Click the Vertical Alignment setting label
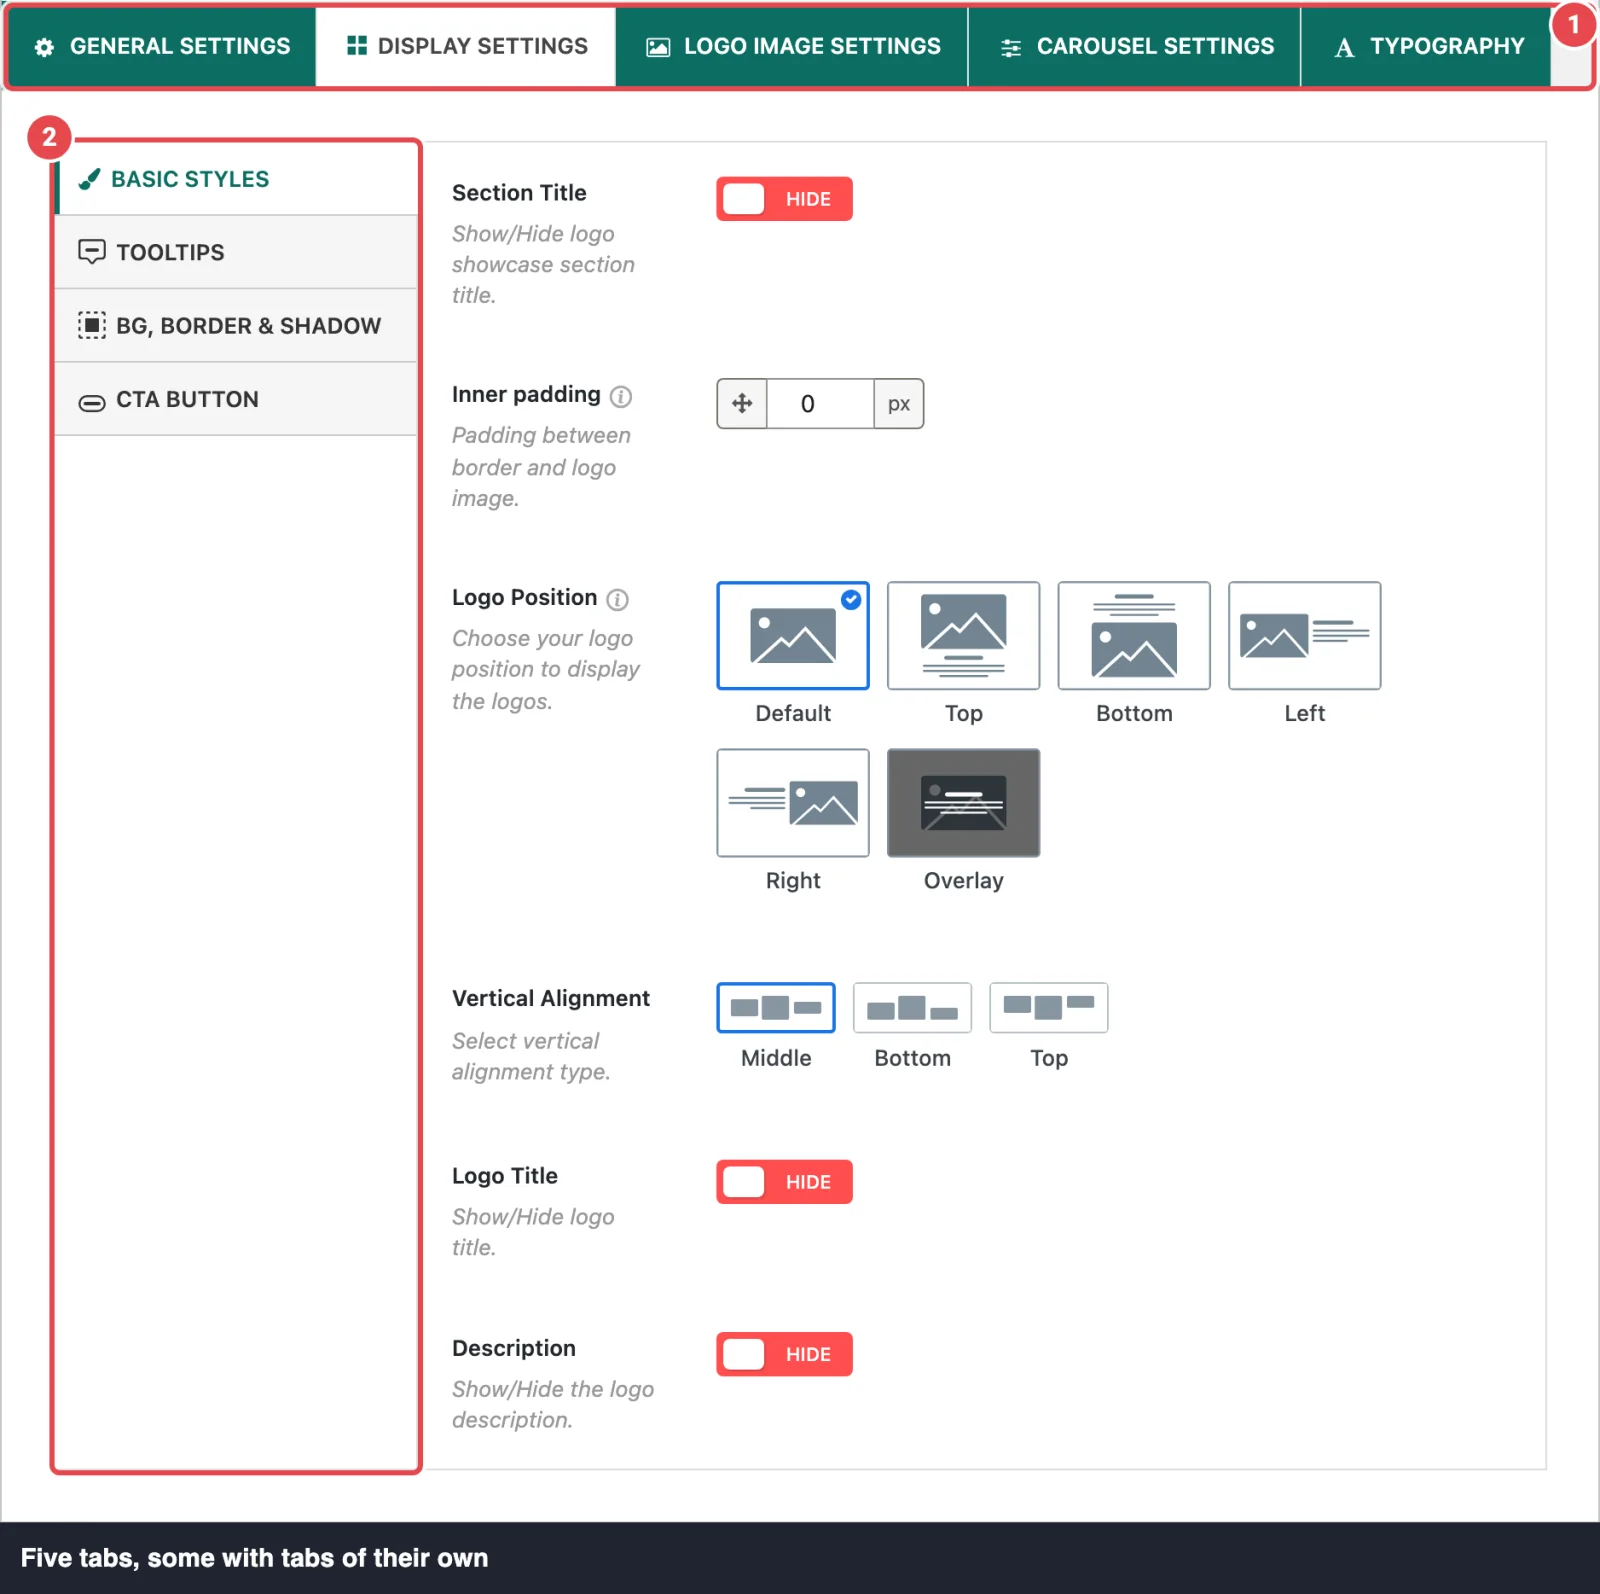Viewport: 1600px width, 1594px height. coord(551,999)
